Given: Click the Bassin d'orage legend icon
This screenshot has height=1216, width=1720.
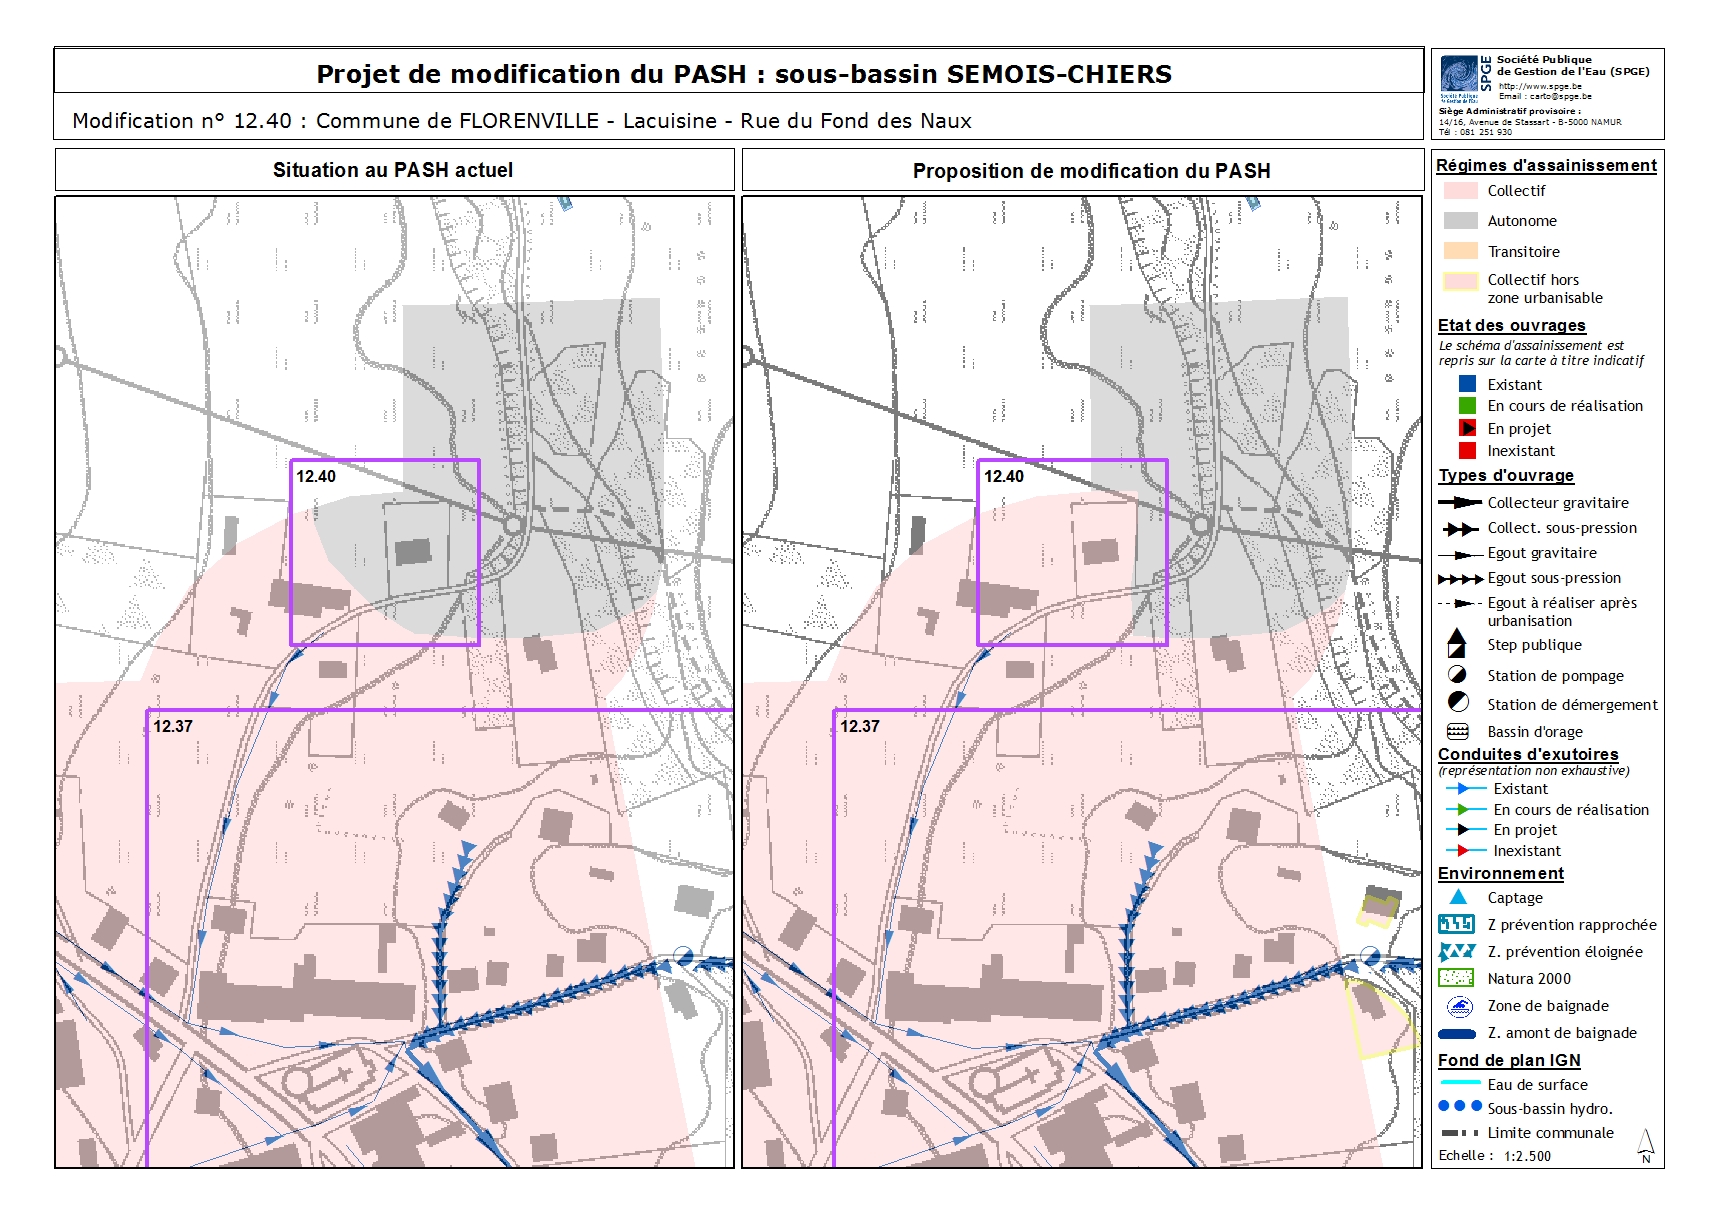Looking at the screenshot, I should click(x=1457, y=731).
